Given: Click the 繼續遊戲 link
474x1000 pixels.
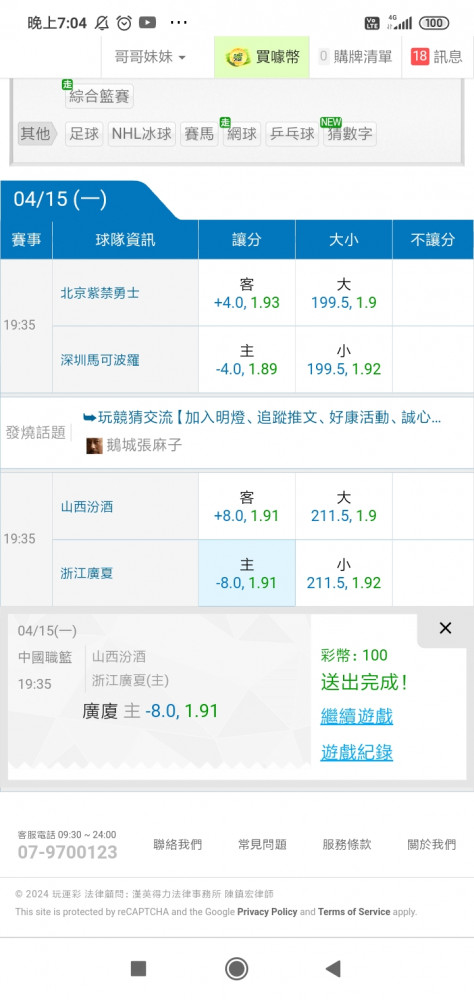Looking at the screenshot, I should point(357,716).
